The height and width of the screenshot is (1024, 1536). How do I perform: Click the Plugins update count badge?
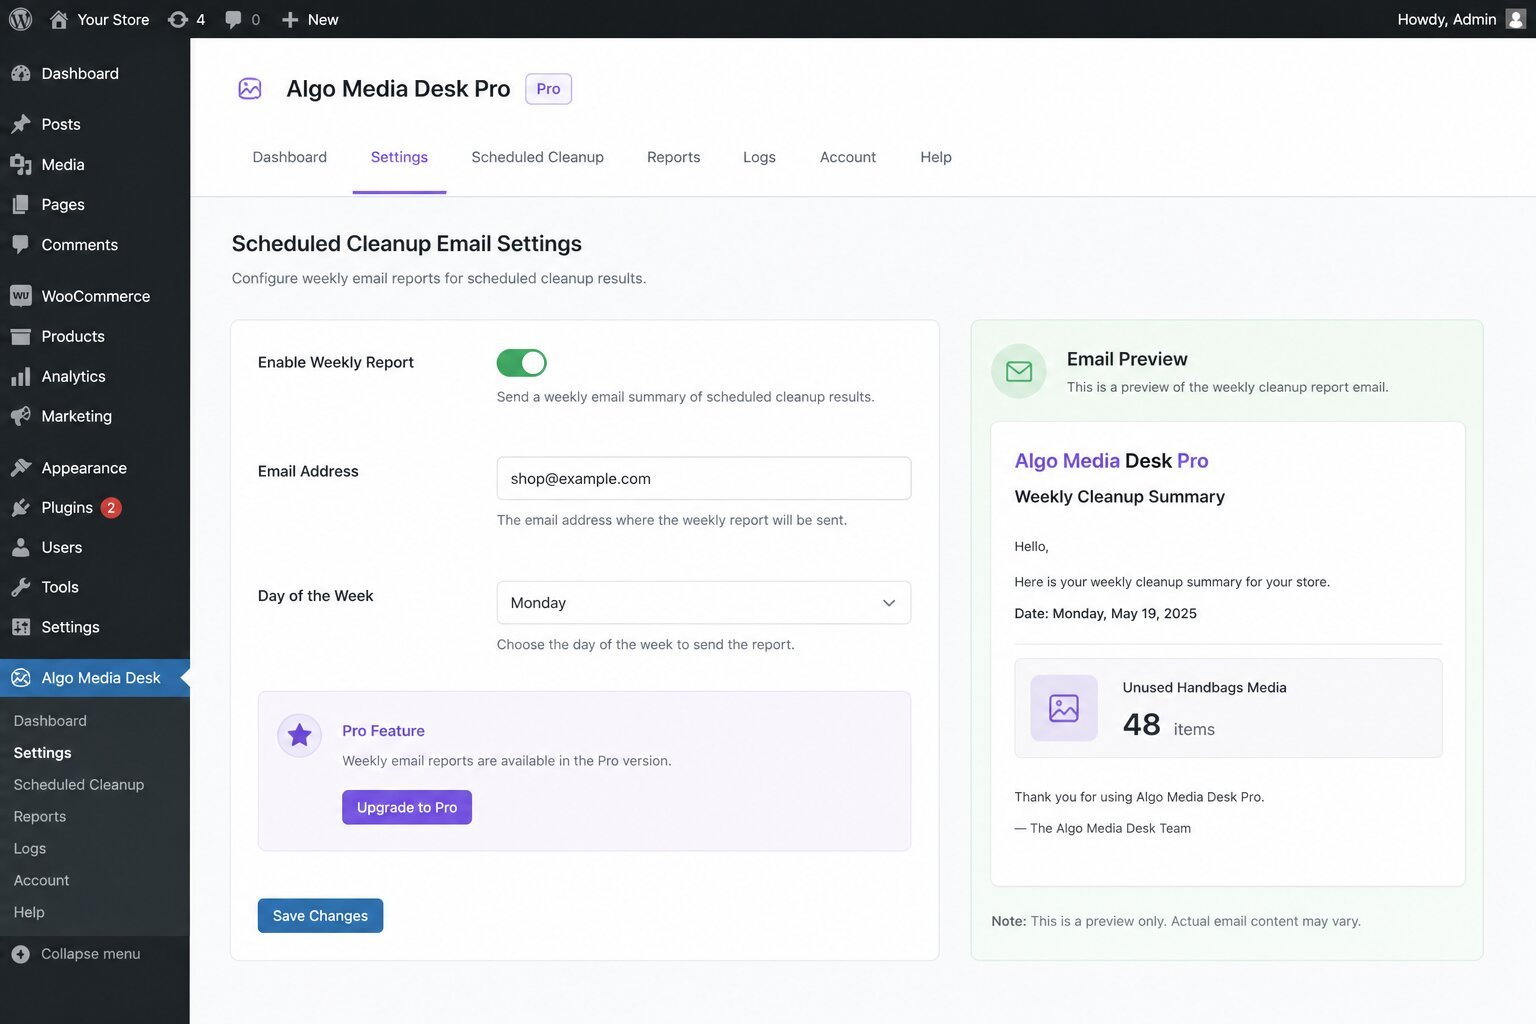coord(111,507)
